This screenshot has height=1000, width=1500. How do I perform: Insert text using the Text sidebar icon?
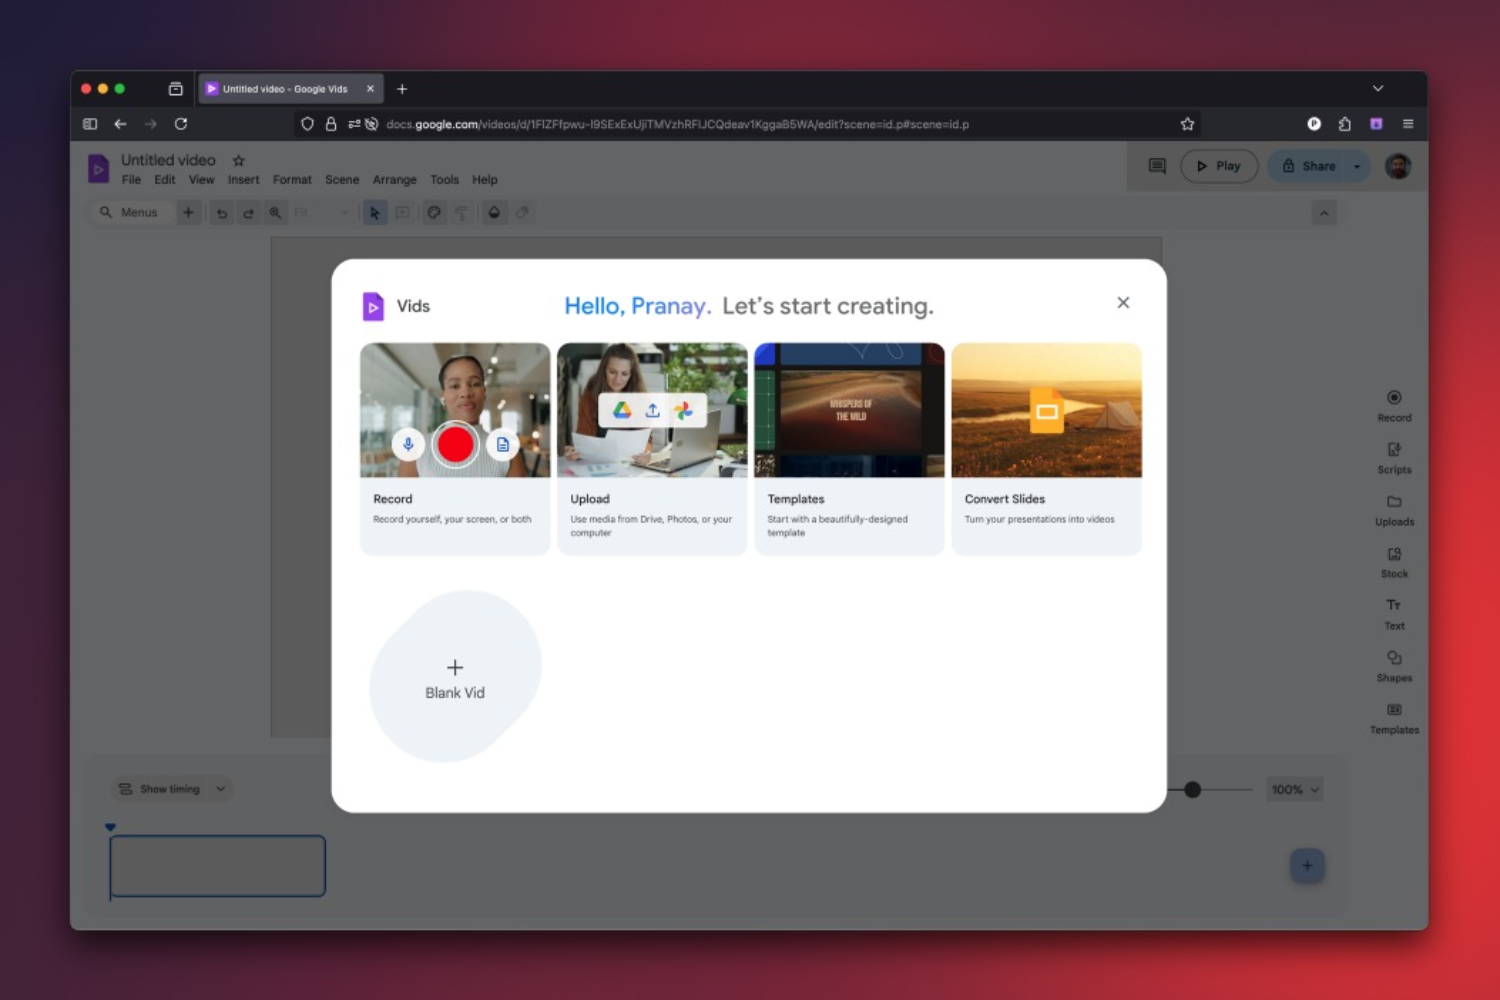pos(1393,613)
